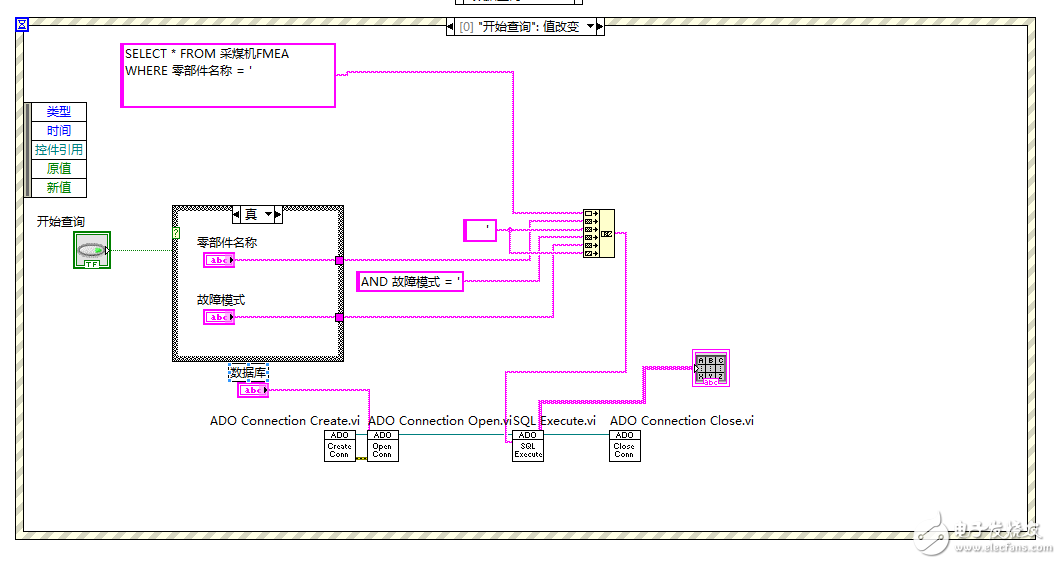The height and width of the screenshot is (564, 1061).
Task: Click the ADO Connection Create.vi label
Action: click(285, 421)
